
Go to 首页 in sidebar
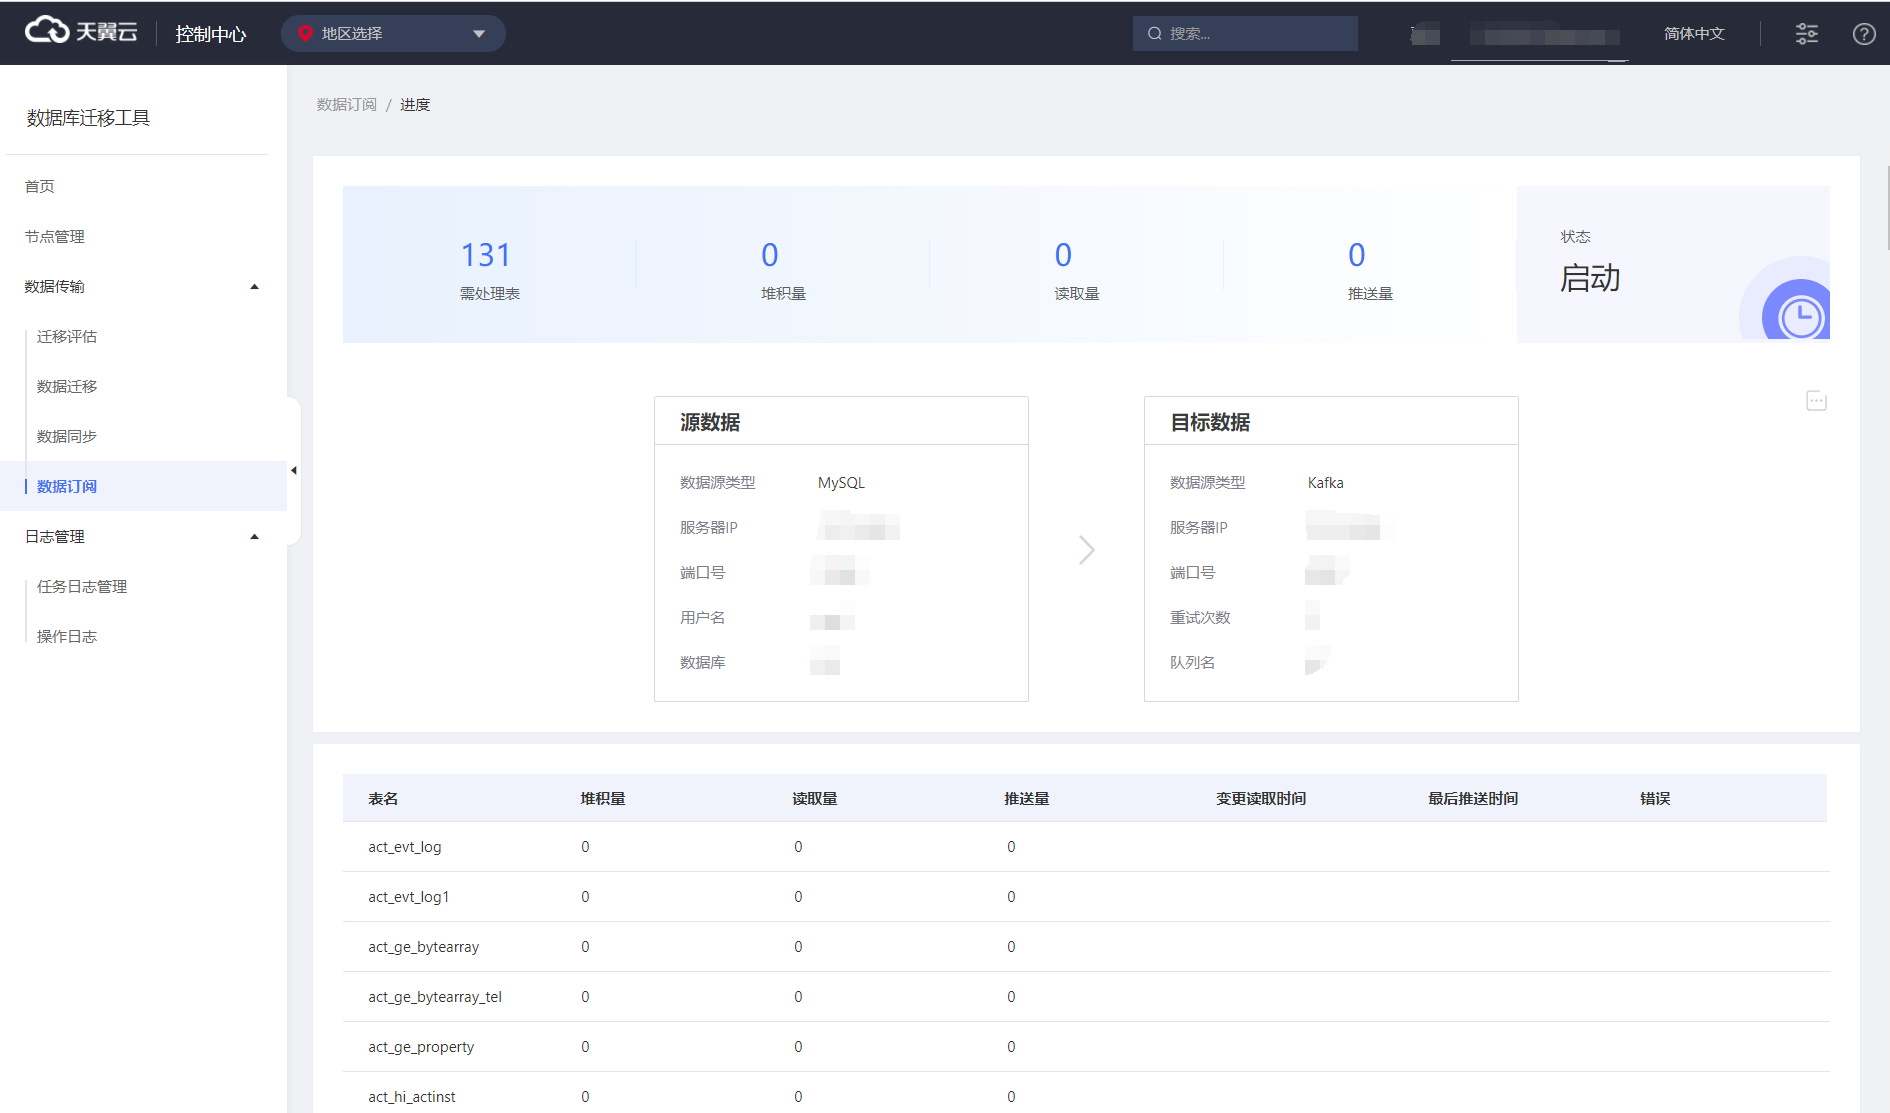tap(40, 186)
